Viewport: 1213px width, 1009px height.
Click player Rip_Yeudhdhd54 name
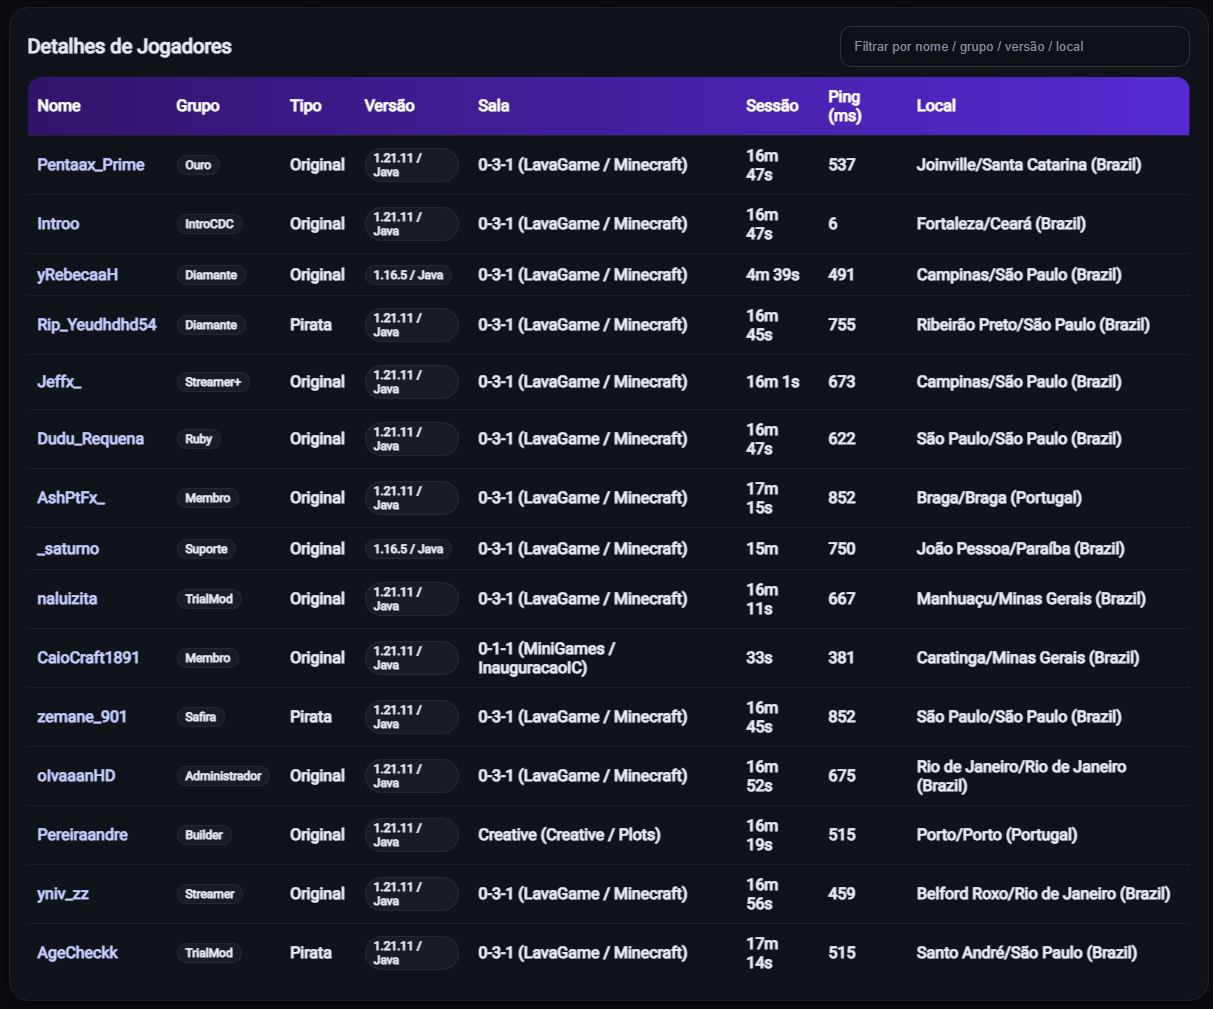(x=97, y=325)
